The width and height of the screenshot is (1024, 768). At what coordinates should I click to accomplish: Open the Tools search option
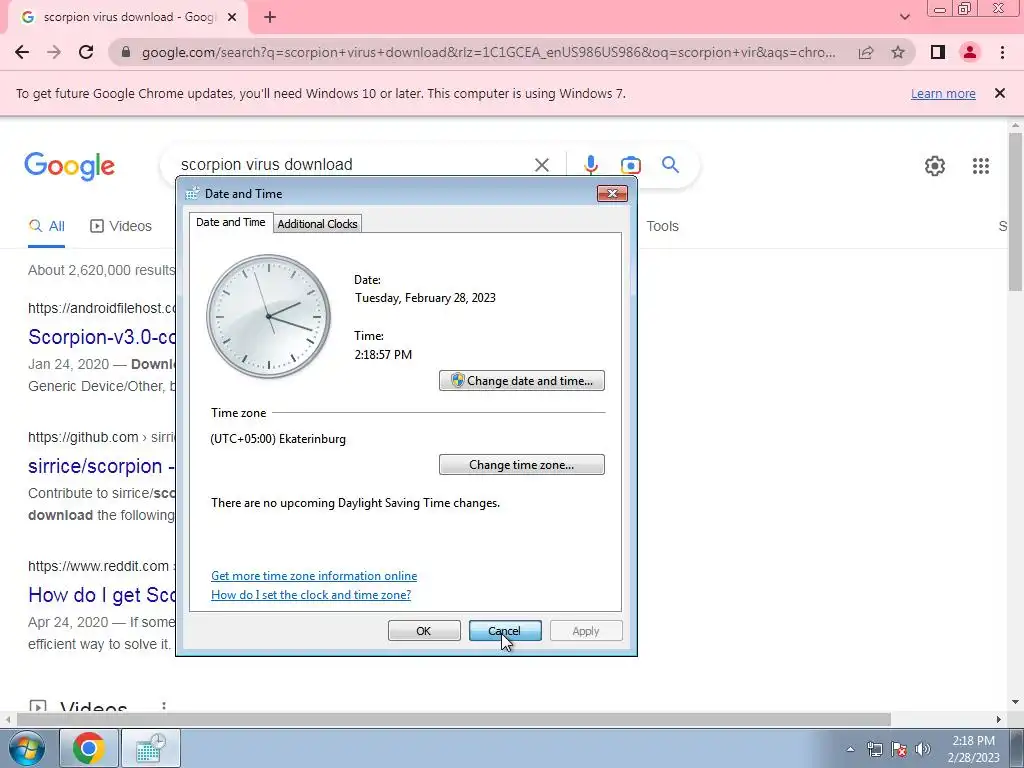(662, 226)
